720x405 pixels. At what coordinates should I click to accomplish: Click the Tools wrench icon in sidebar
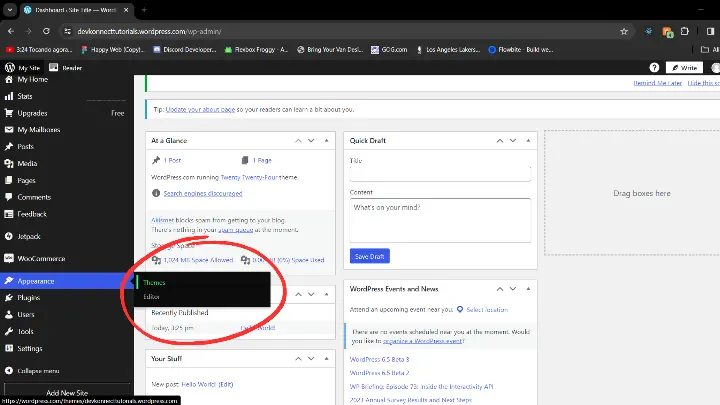point(9,332)
